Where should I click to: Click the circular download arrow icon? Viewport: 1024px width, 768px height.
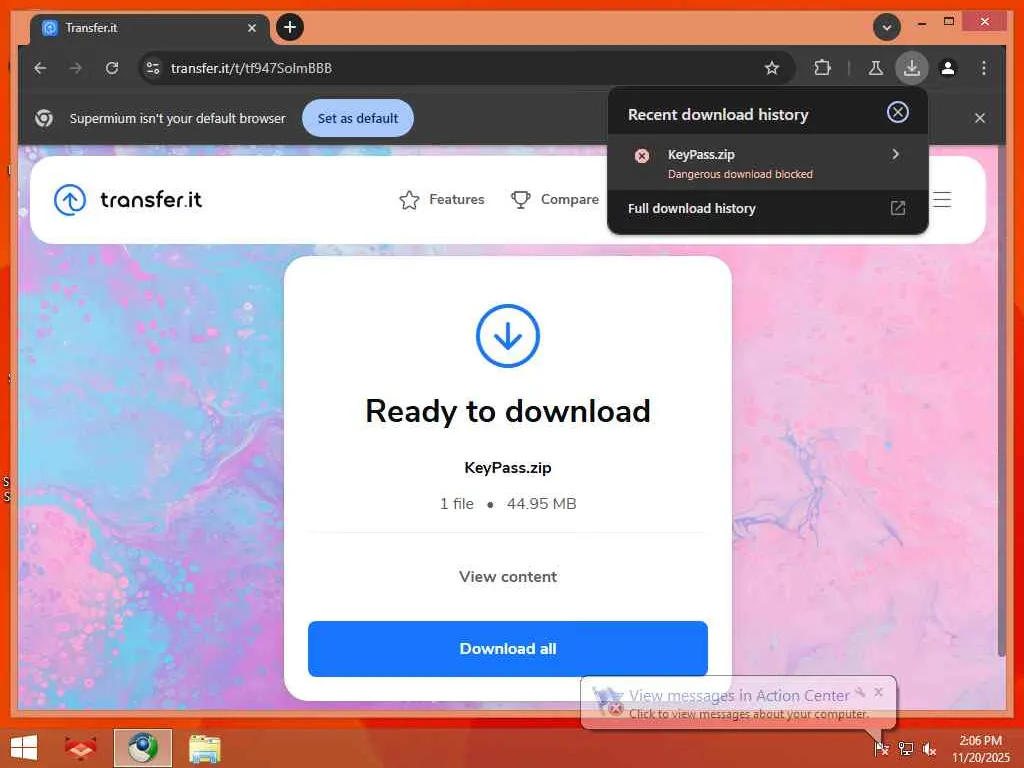[507, 336]
